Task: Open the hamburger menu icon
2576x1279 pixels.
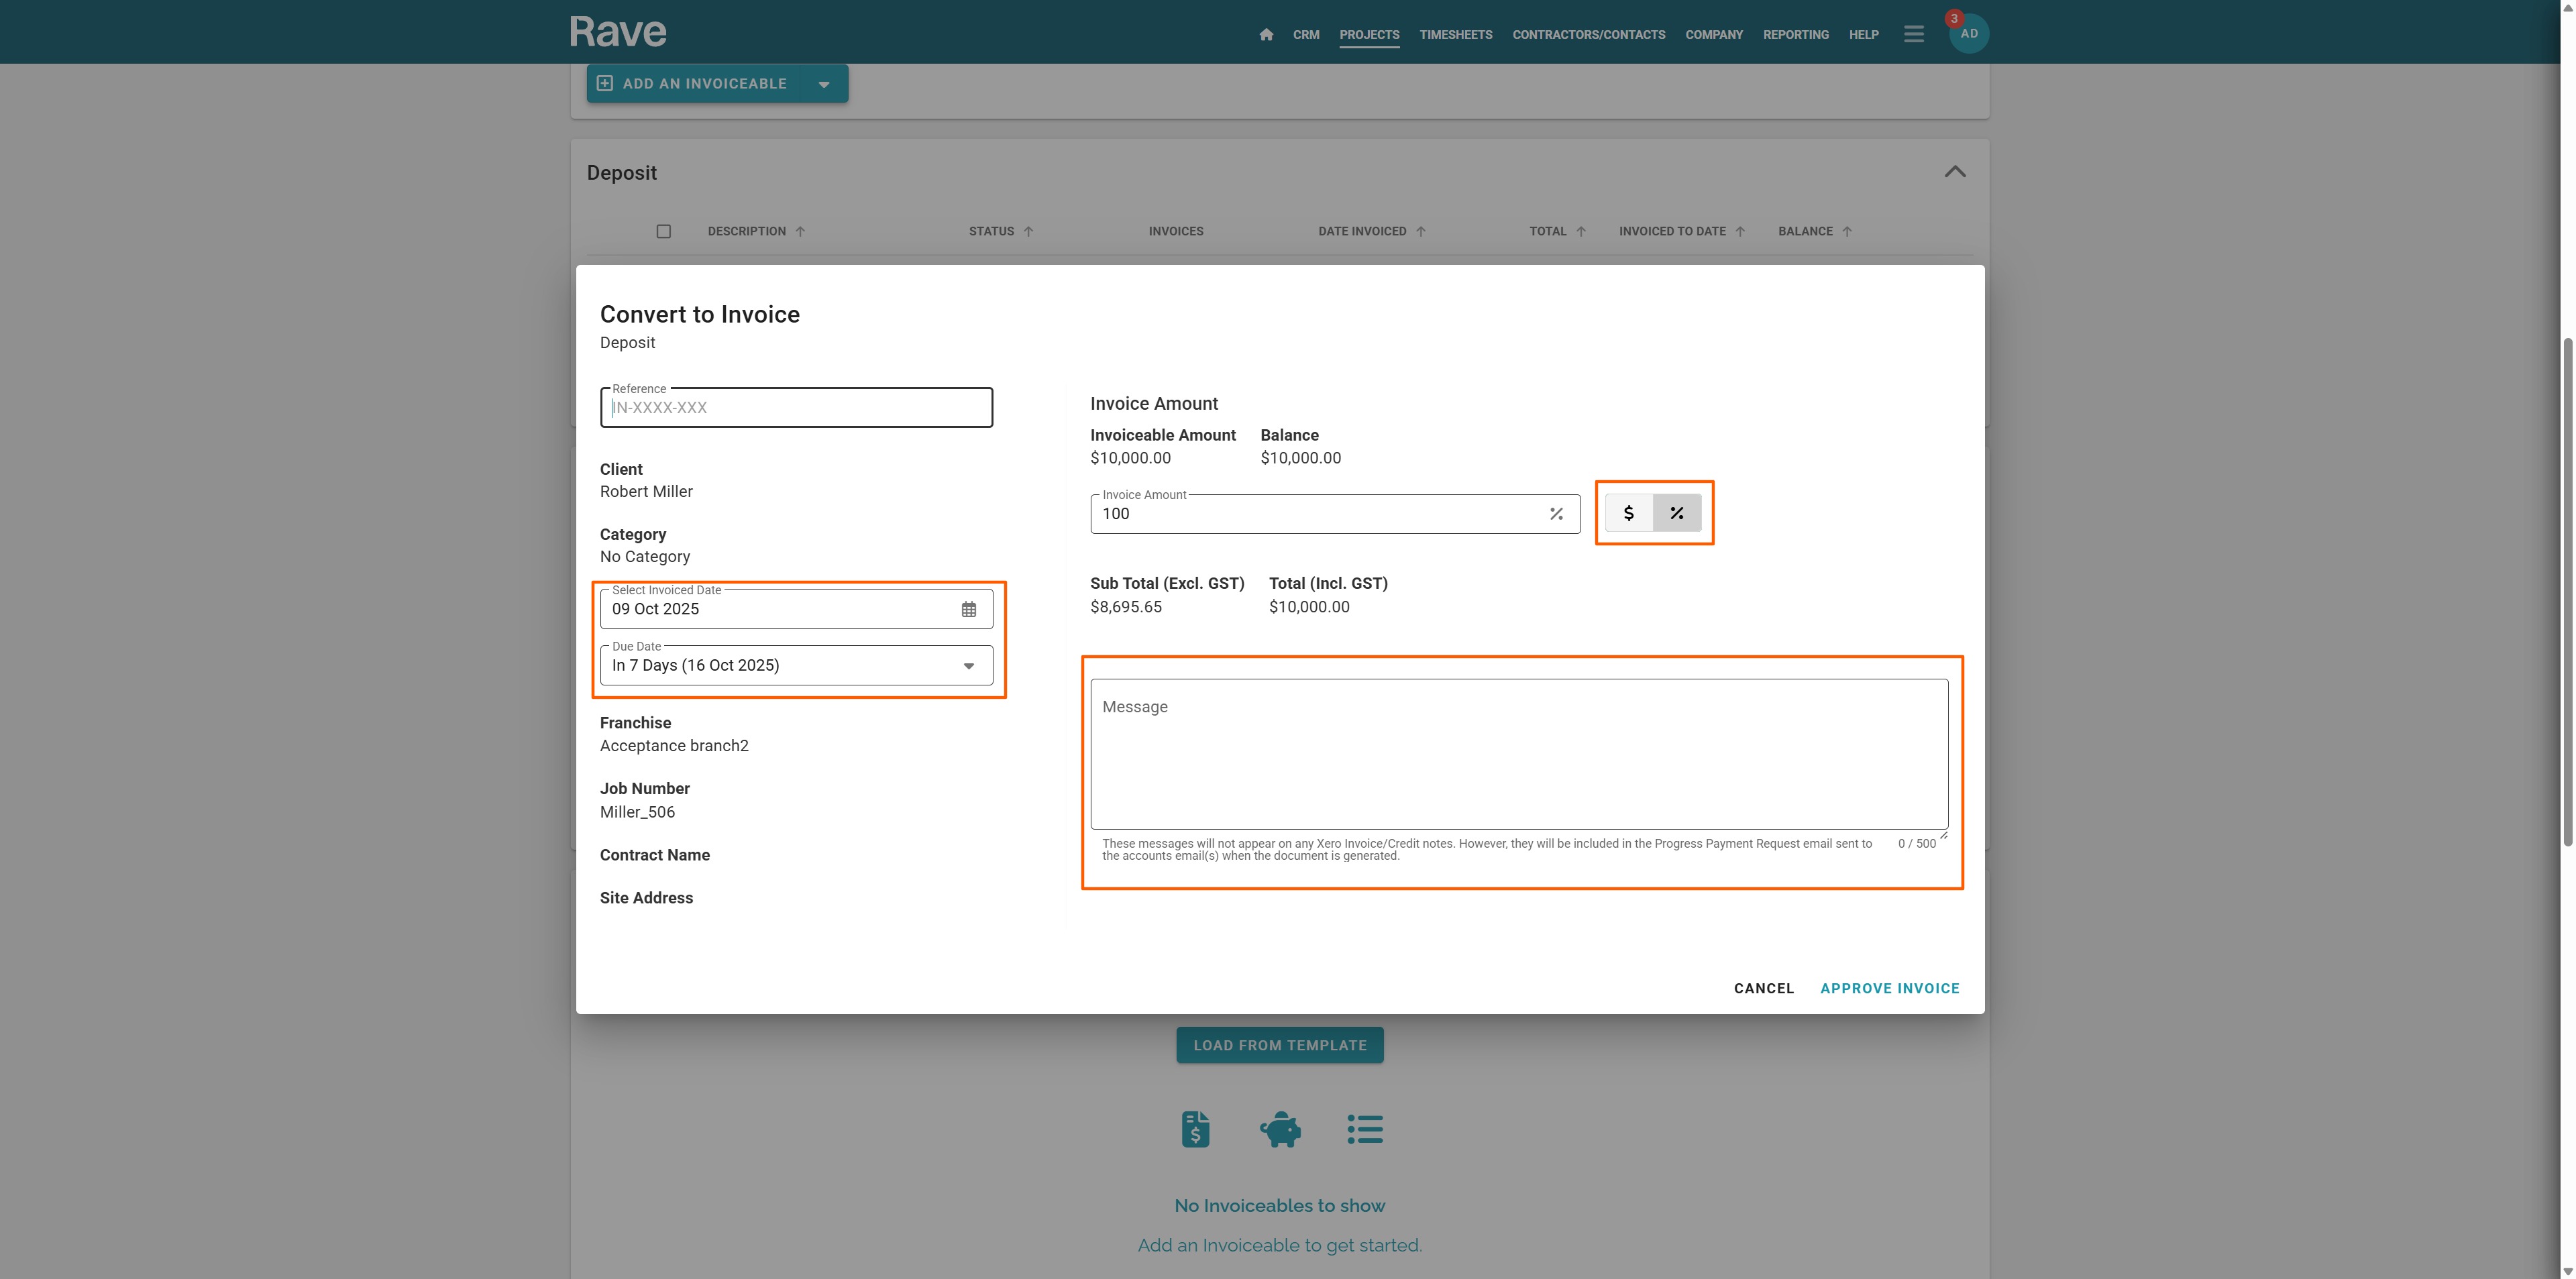Action: pyautogui.click(x=1913, y=34)
